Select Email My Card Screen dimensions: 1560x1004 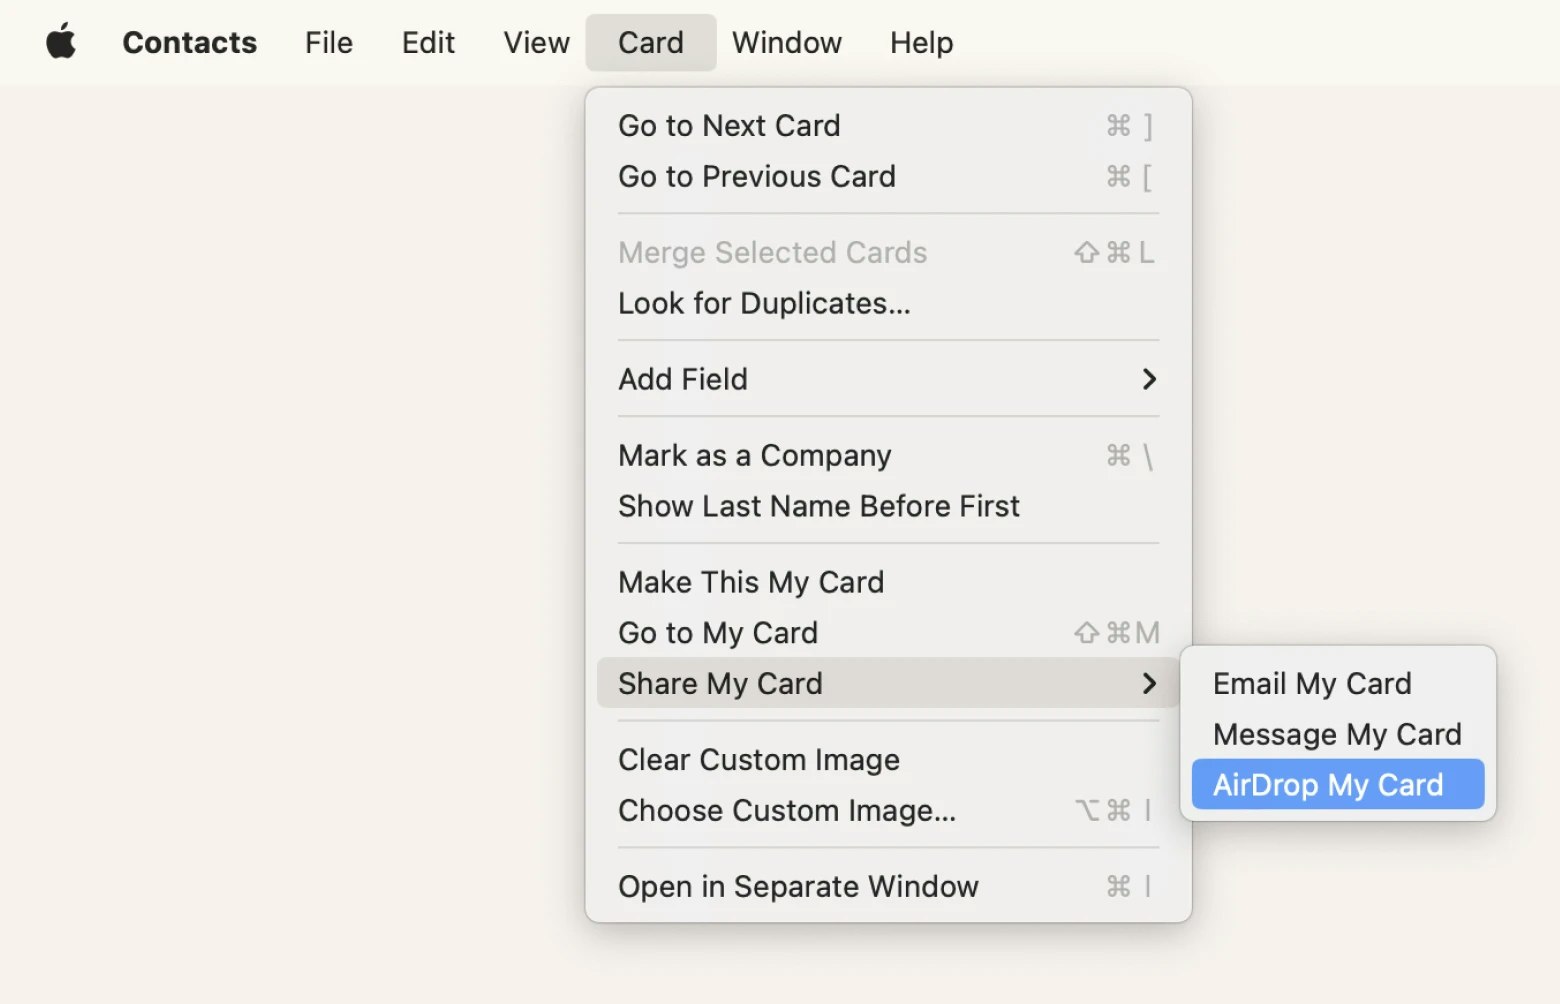pyautogui.click(x=1338, y=684)
